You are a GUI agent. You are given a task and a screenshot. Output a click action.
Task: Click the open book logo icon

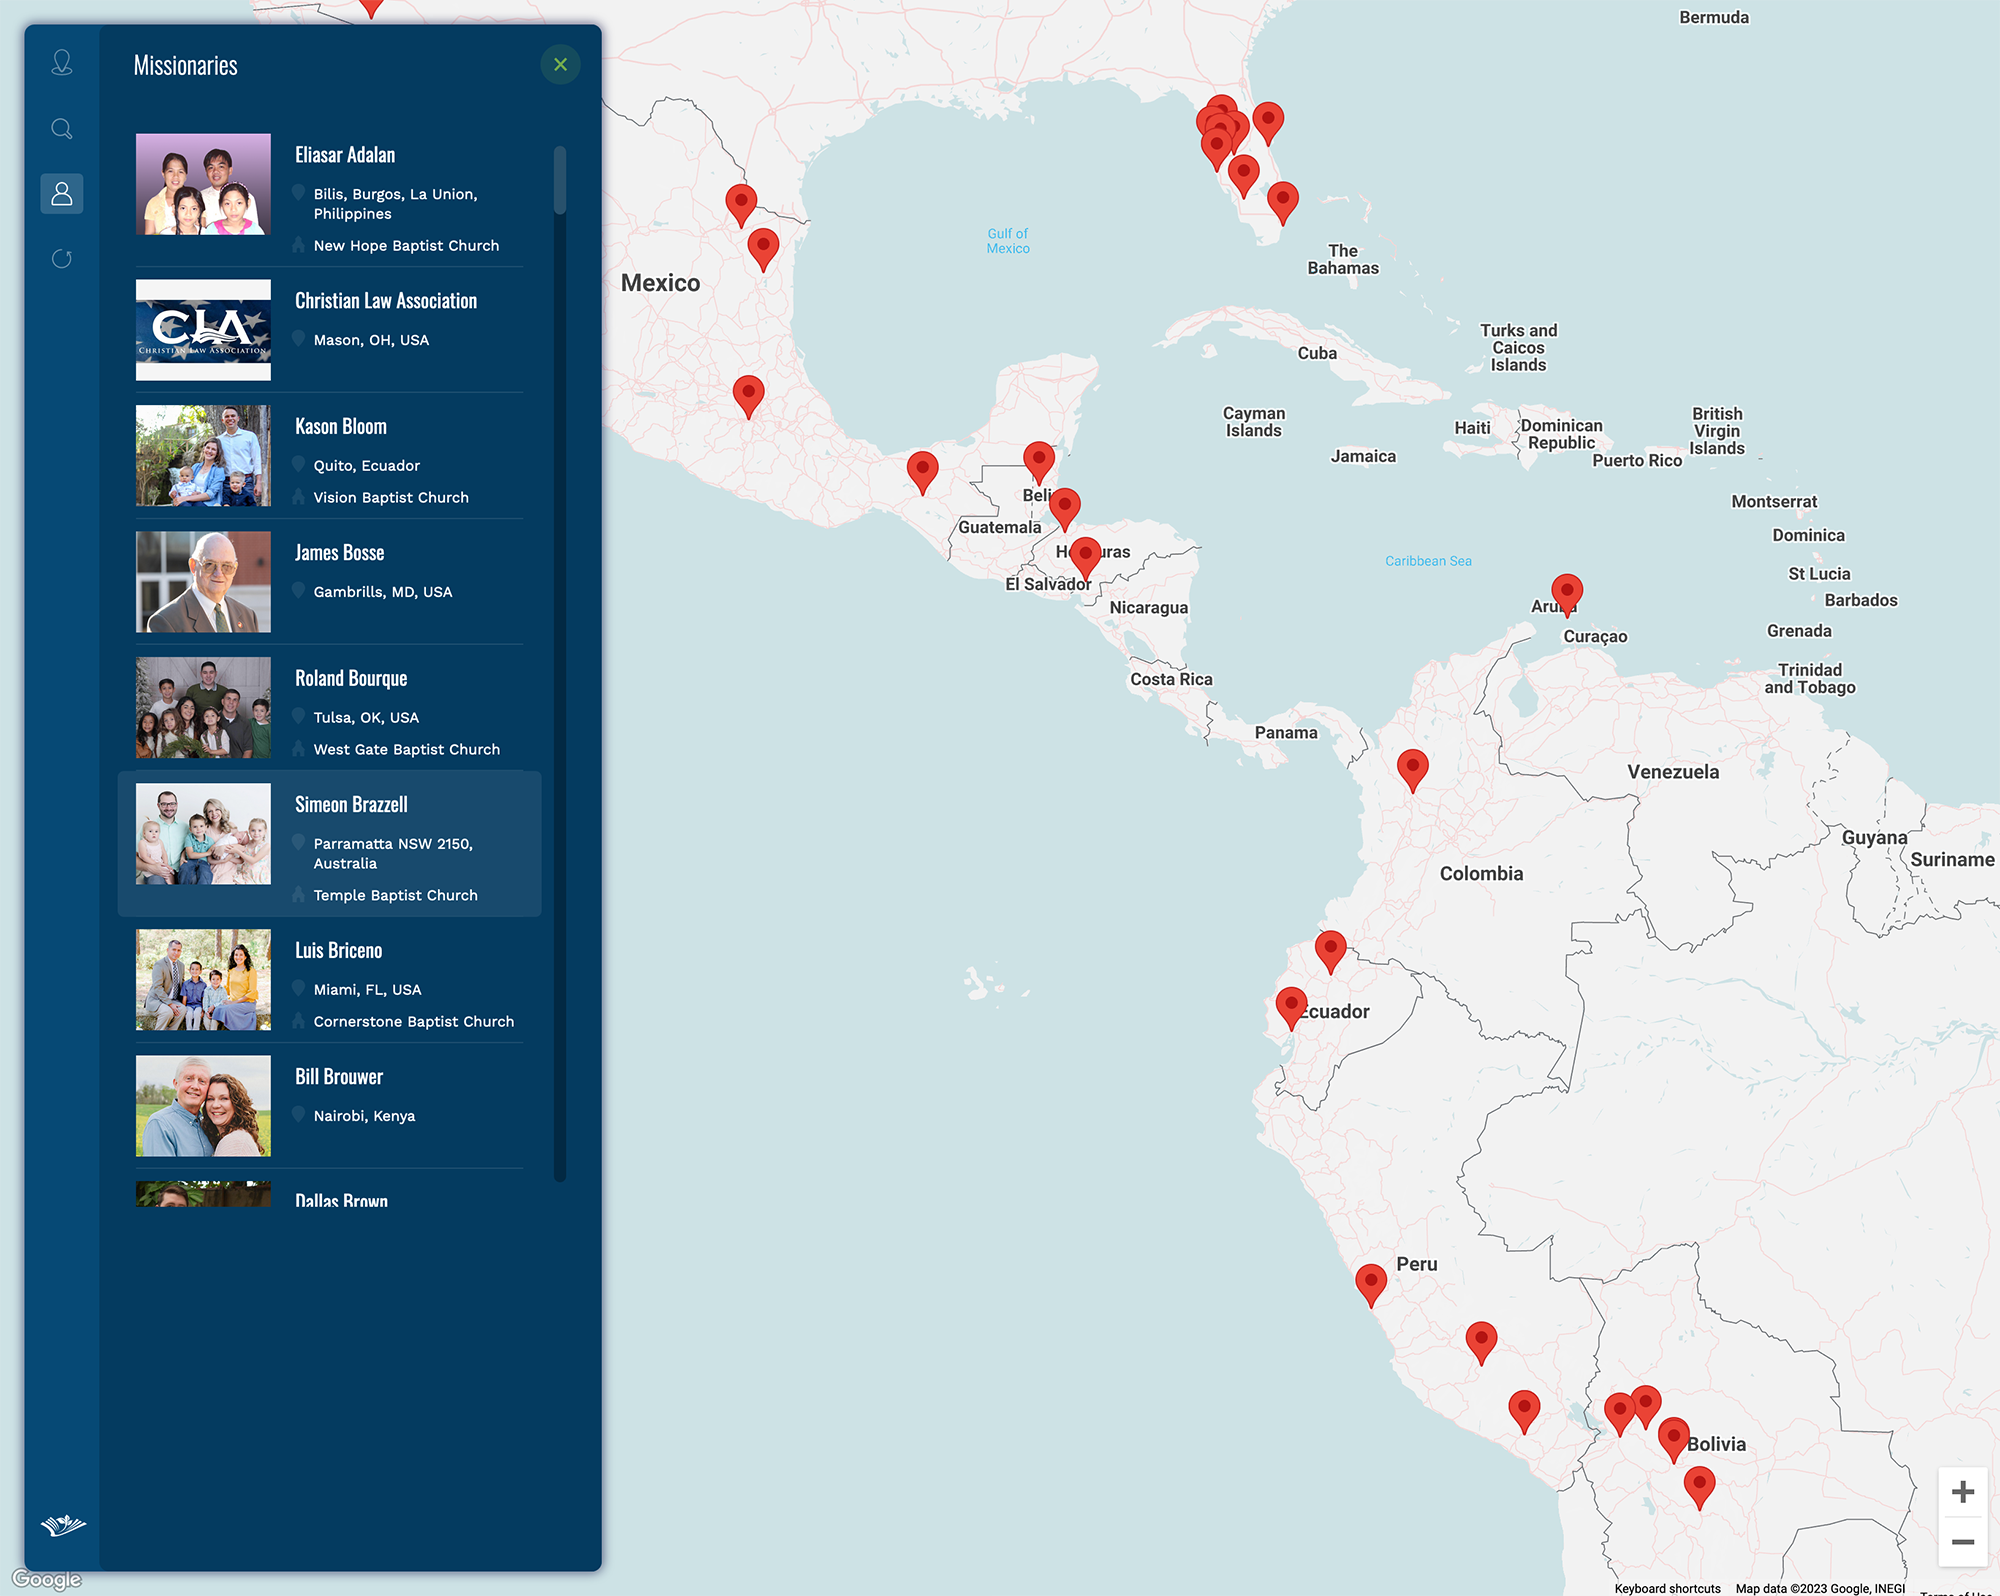[x=63, y=1525]
